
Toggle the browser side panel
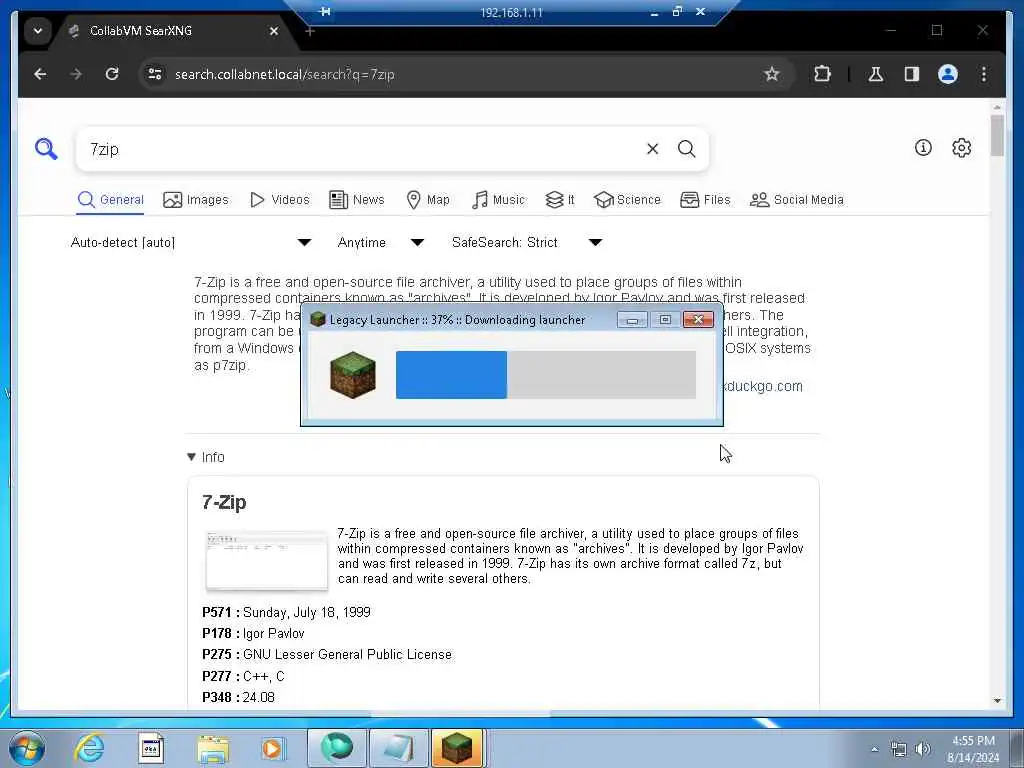point(912,74)
